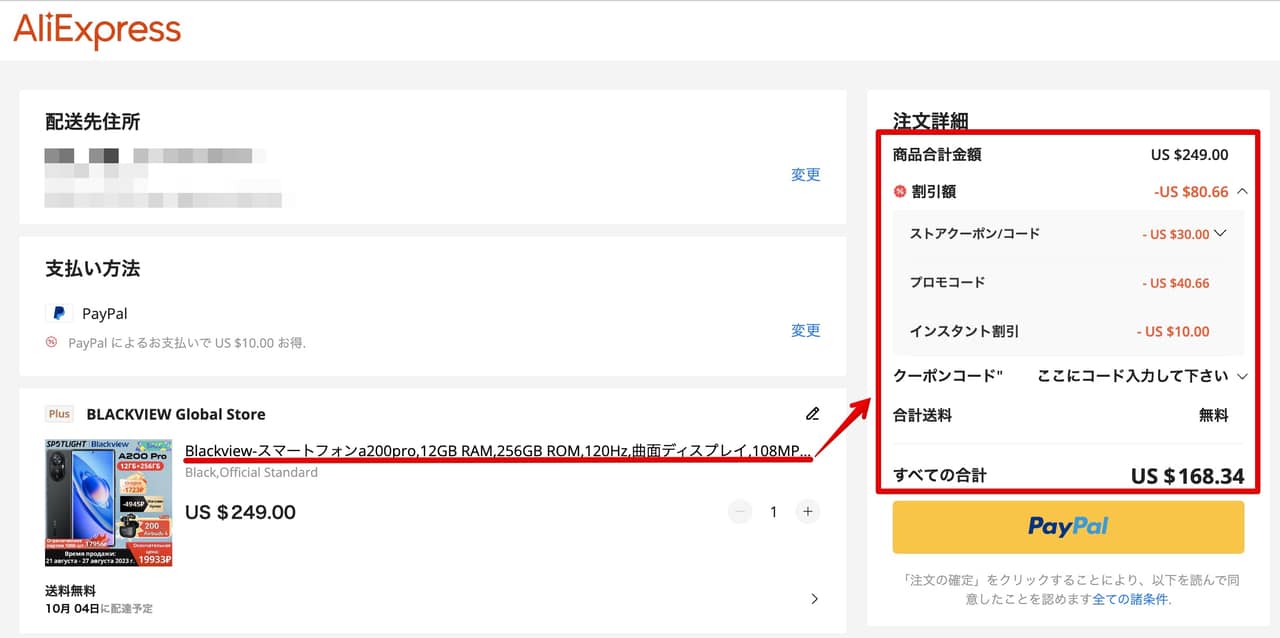The height and width of the screenshot is (638, 1280).
Task: Click 変更 to change the shipping address
Action: 805,175
